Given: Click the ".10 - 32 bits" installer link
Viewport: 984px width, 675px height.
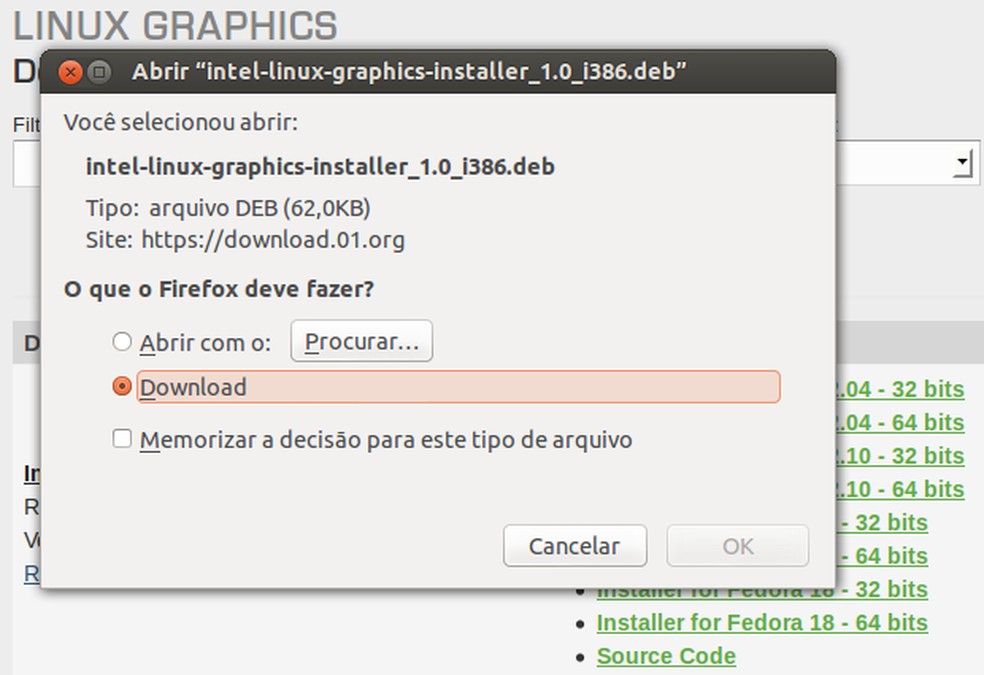Looking at the screenshot, I should [x=900, y=455].
